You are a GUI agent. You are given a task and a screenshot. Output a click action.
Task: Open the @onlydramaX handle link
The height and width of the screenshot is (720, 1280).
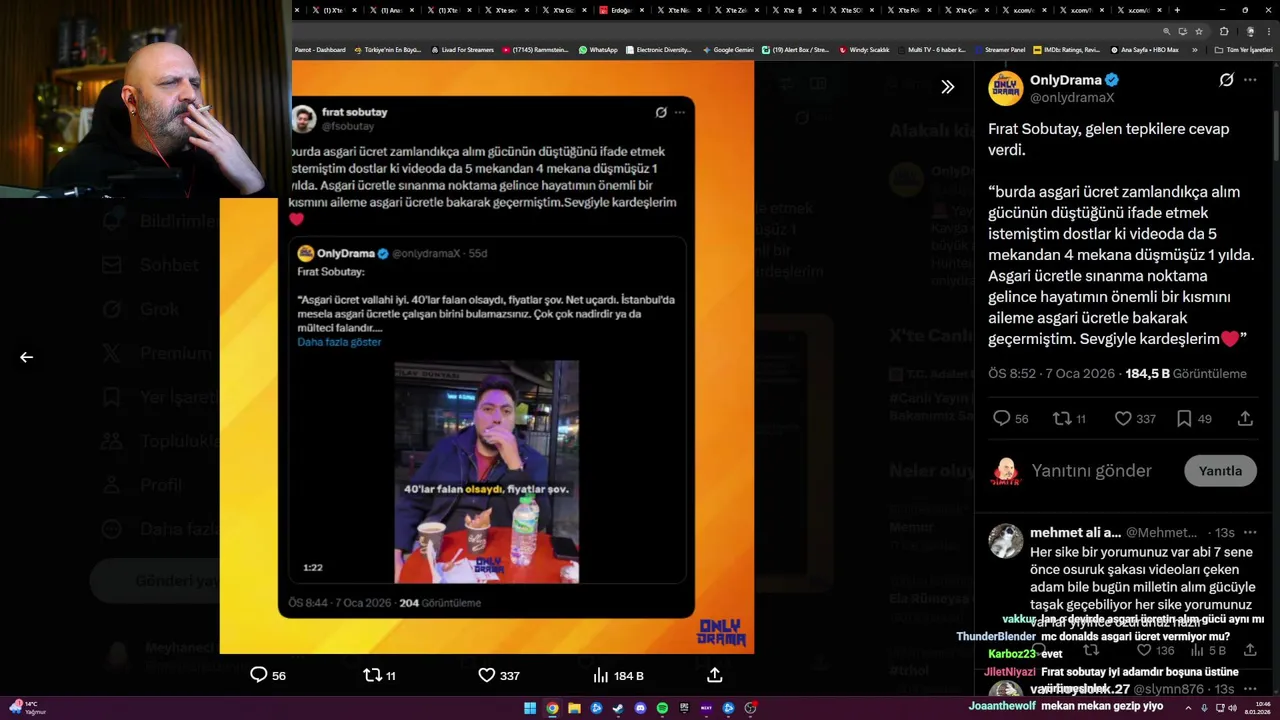pos(1072,98)
